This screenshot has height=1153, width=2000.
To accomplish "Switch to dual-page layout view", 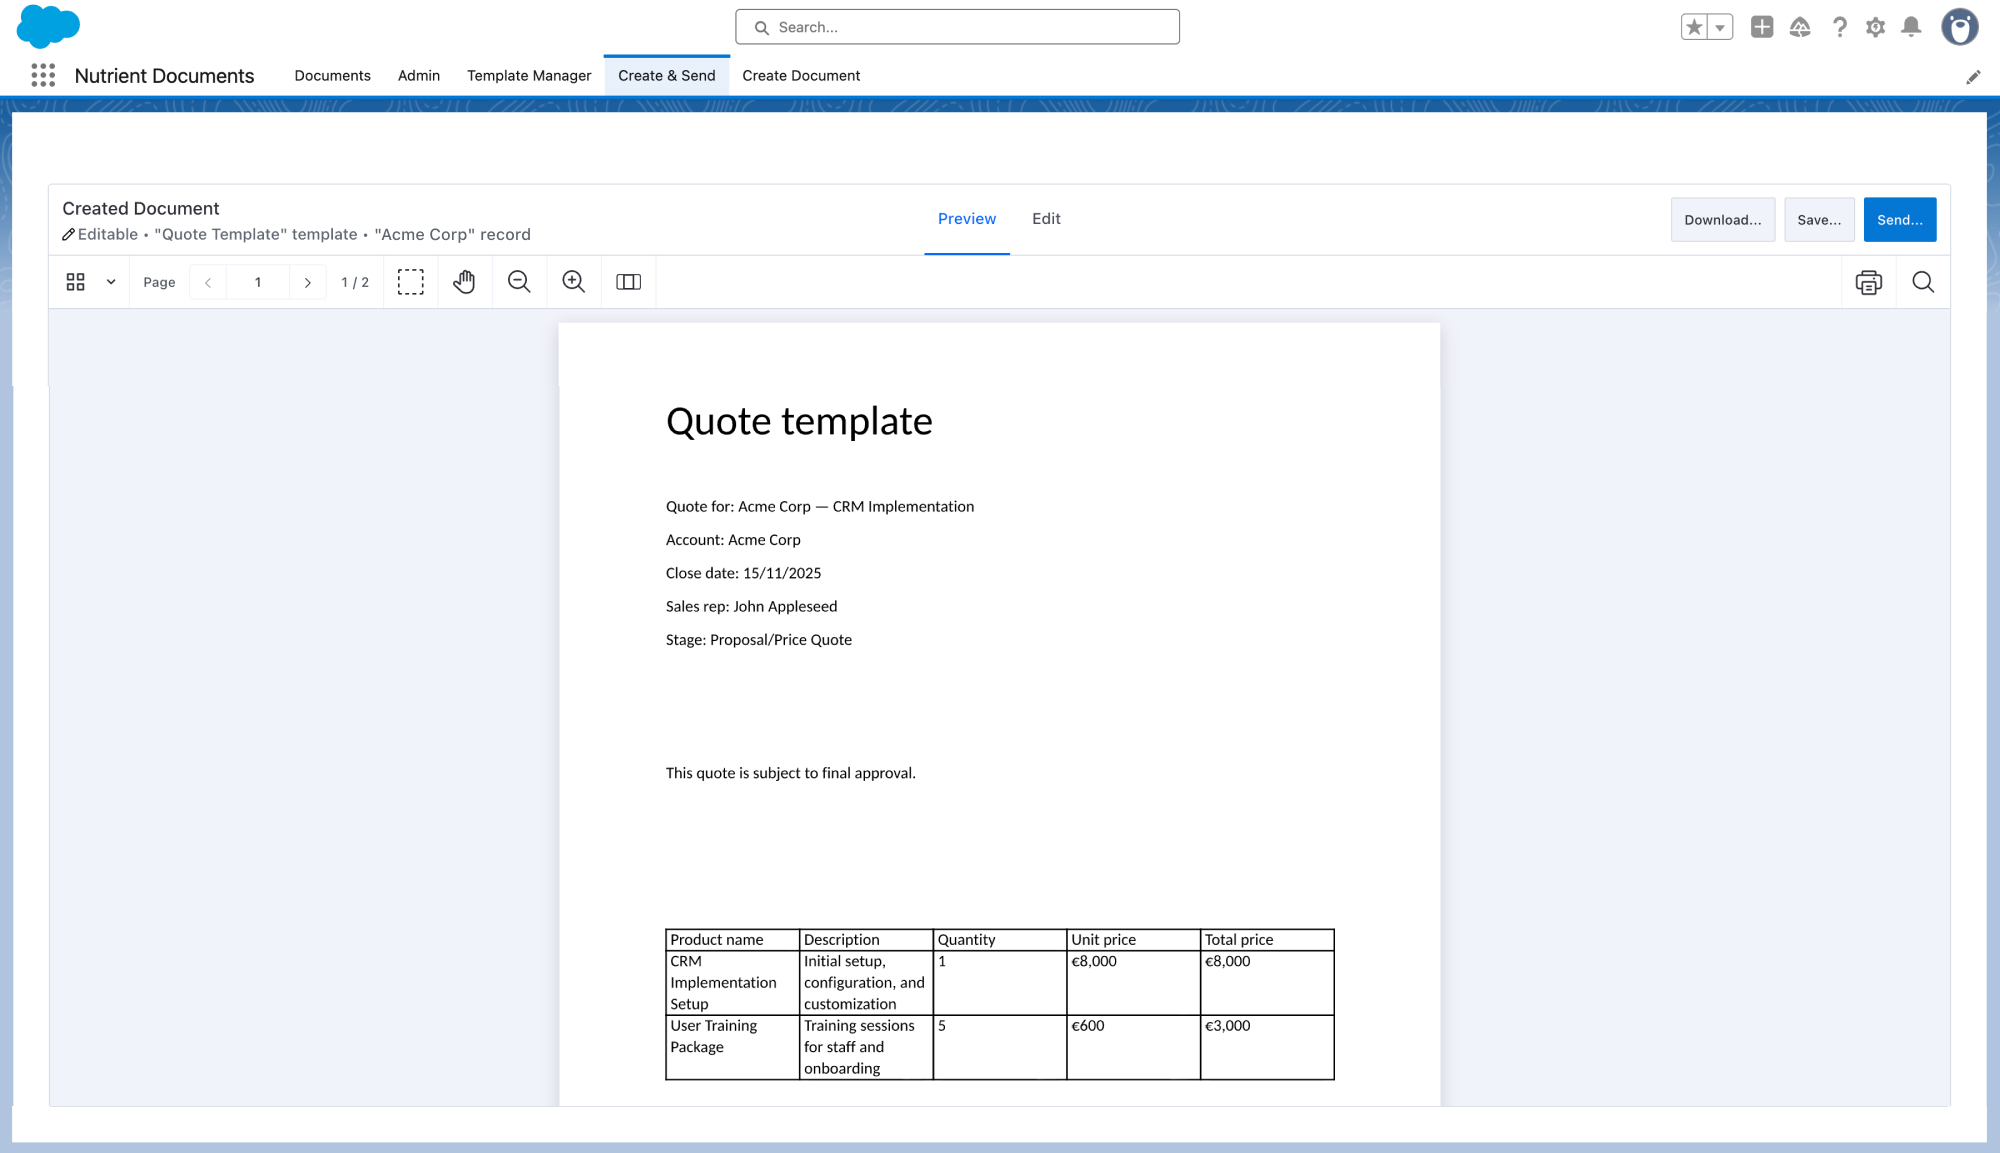I will [628, 281].
